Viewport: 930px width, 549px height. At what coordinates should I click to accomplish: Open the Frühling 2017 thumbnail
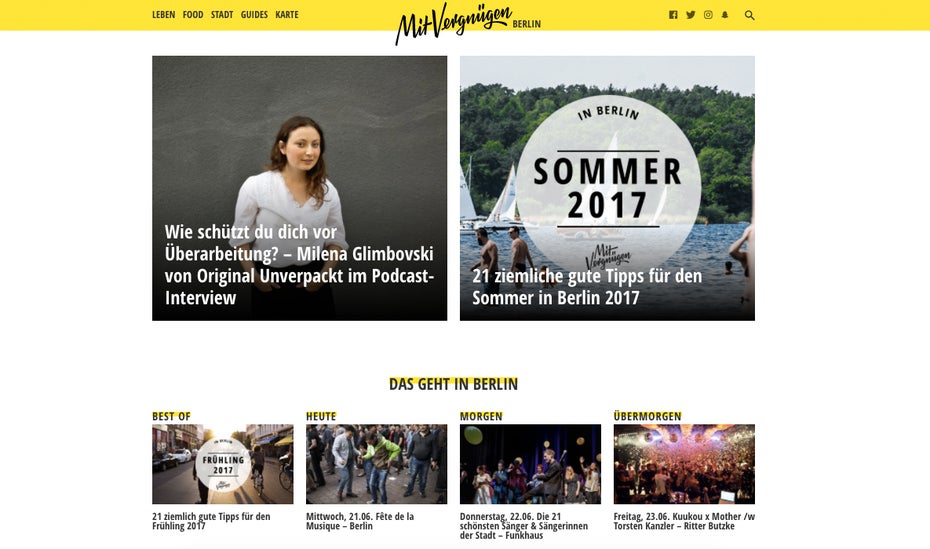click(x=222, y=464)
